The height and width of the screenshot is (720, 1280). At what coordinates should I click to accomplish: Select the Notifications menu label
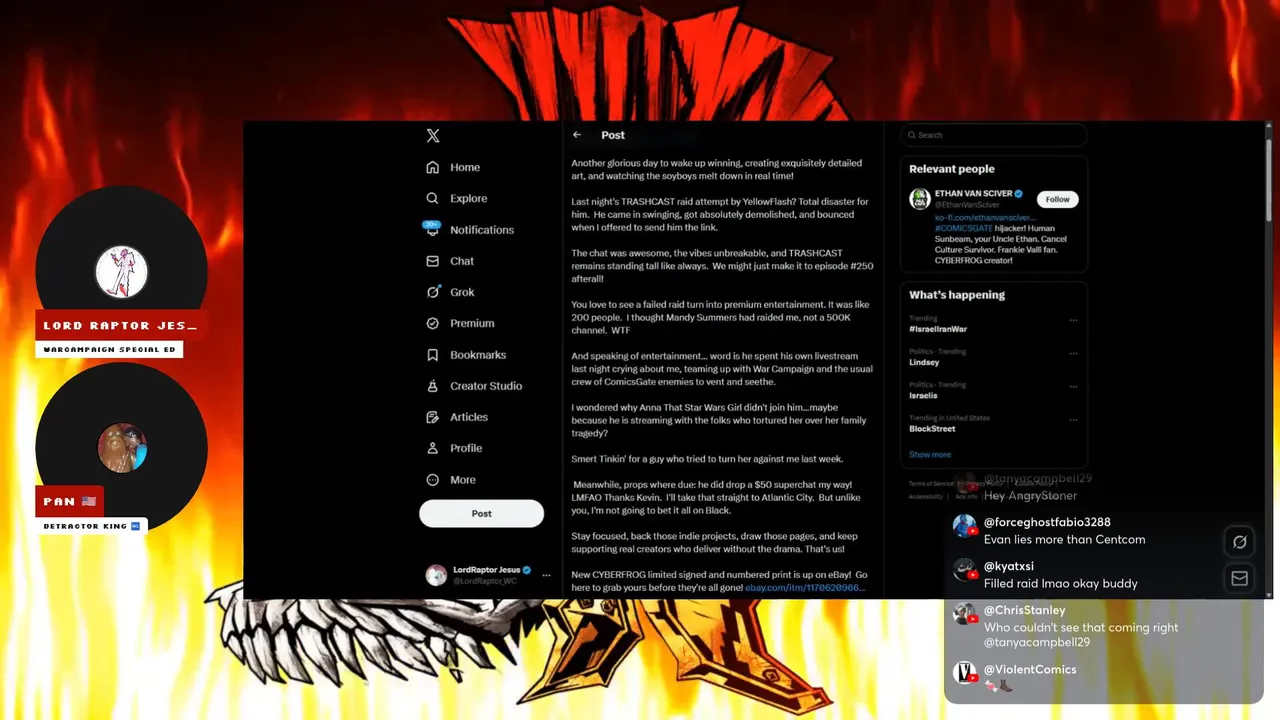pos(482,230)
